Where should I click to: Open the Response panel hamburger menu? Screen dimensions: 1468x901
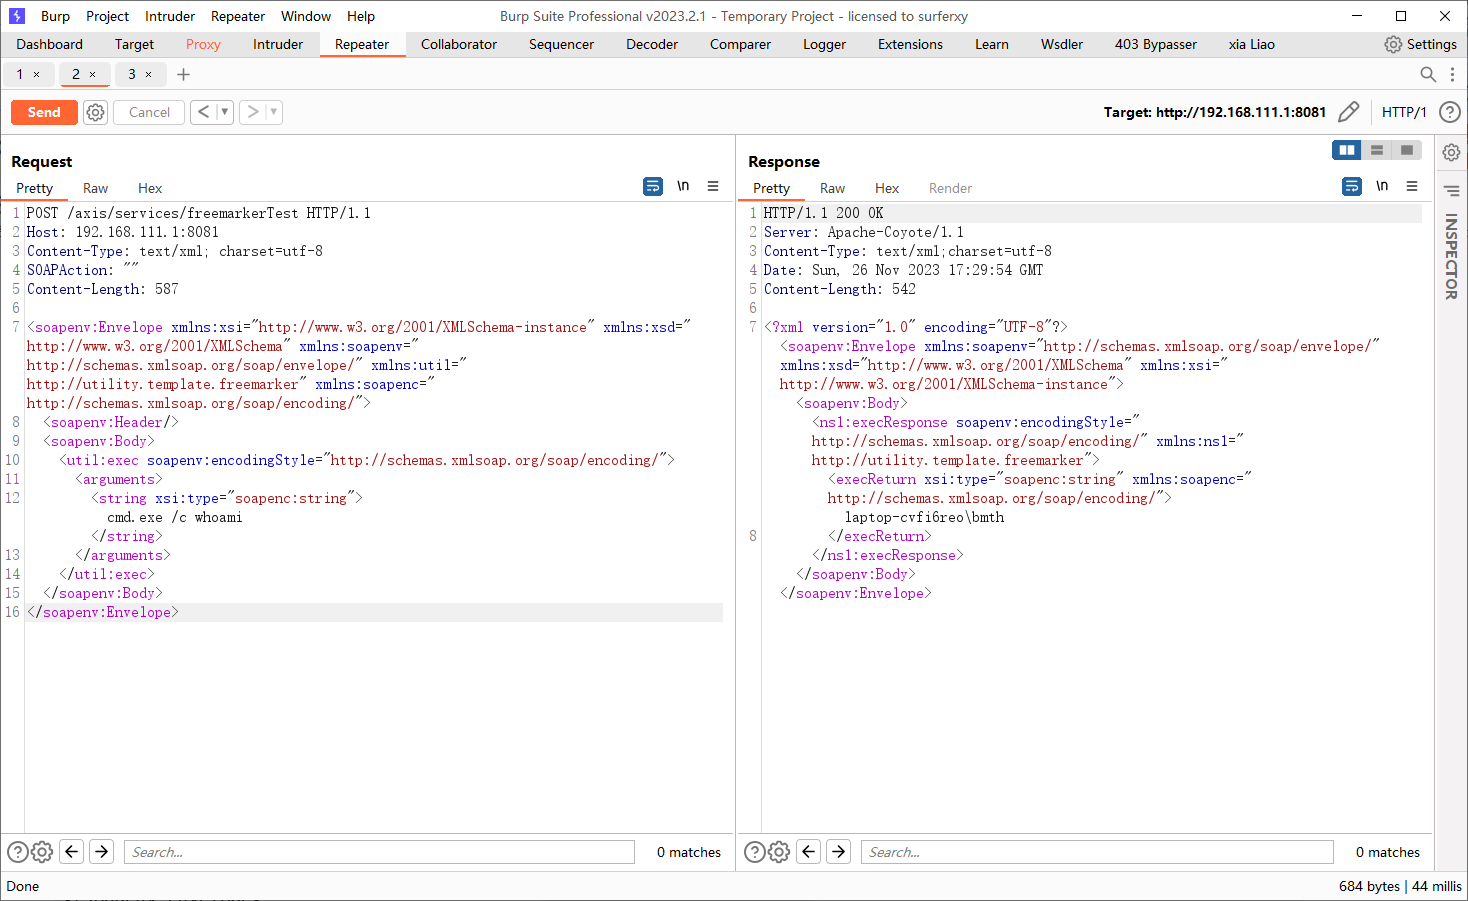coord(1412,186)
